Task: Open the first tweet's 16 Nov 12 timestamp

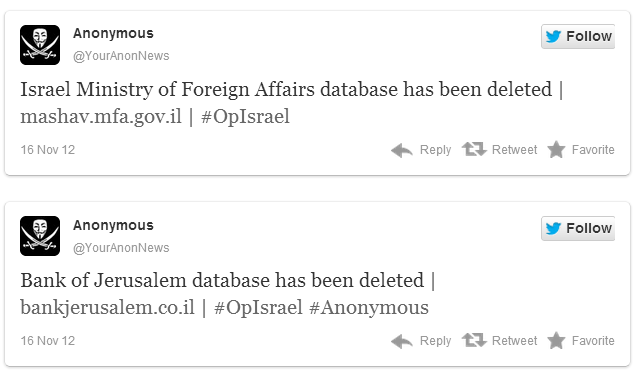Action: click(x=48, y=150)
